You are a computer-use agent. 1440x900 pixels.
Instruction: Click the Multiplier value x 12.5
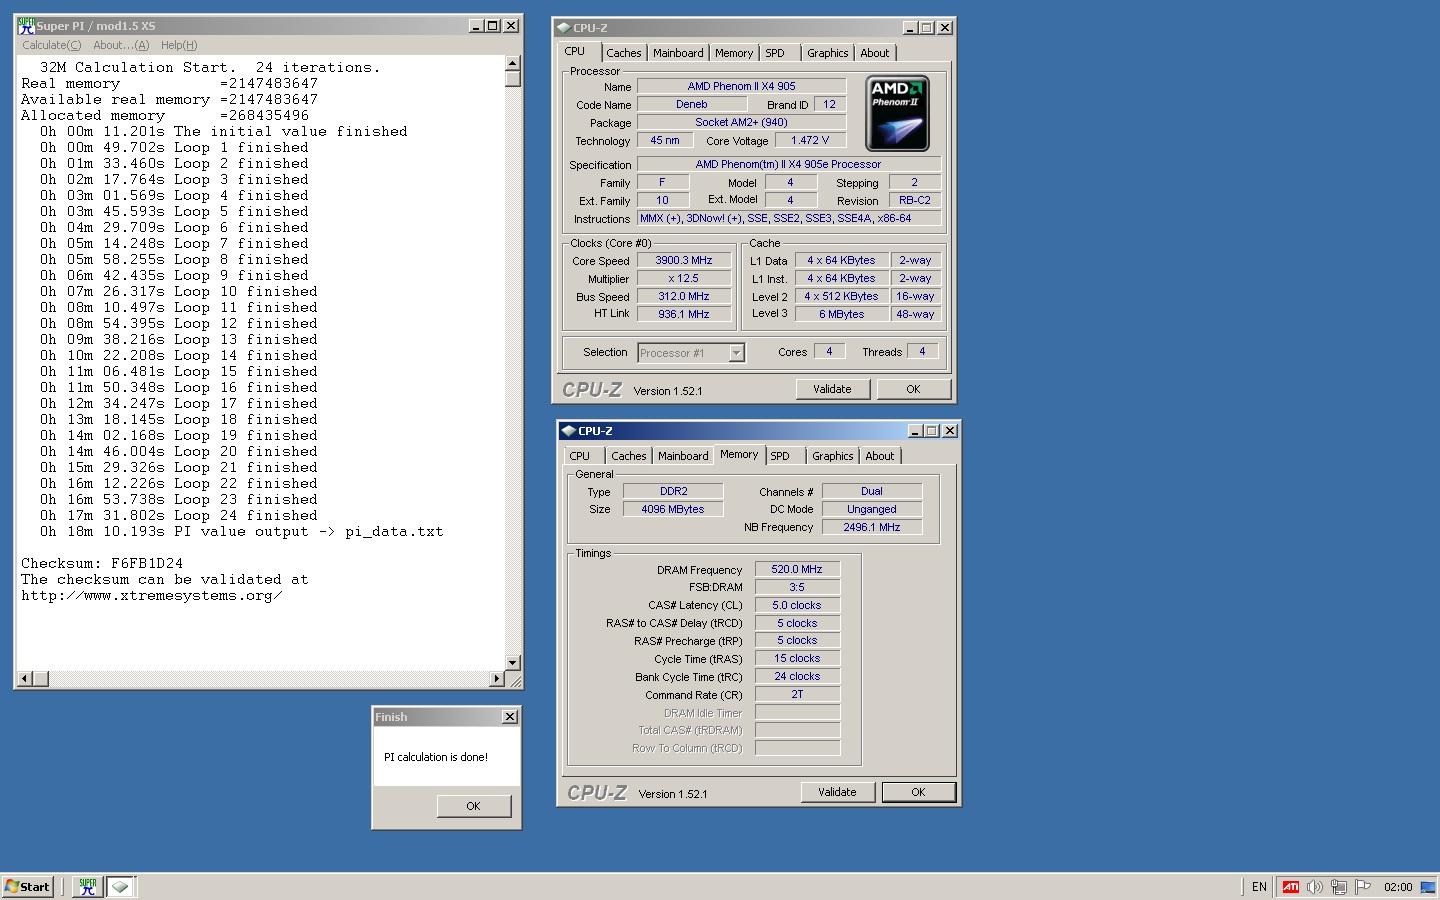click(684, 278)
